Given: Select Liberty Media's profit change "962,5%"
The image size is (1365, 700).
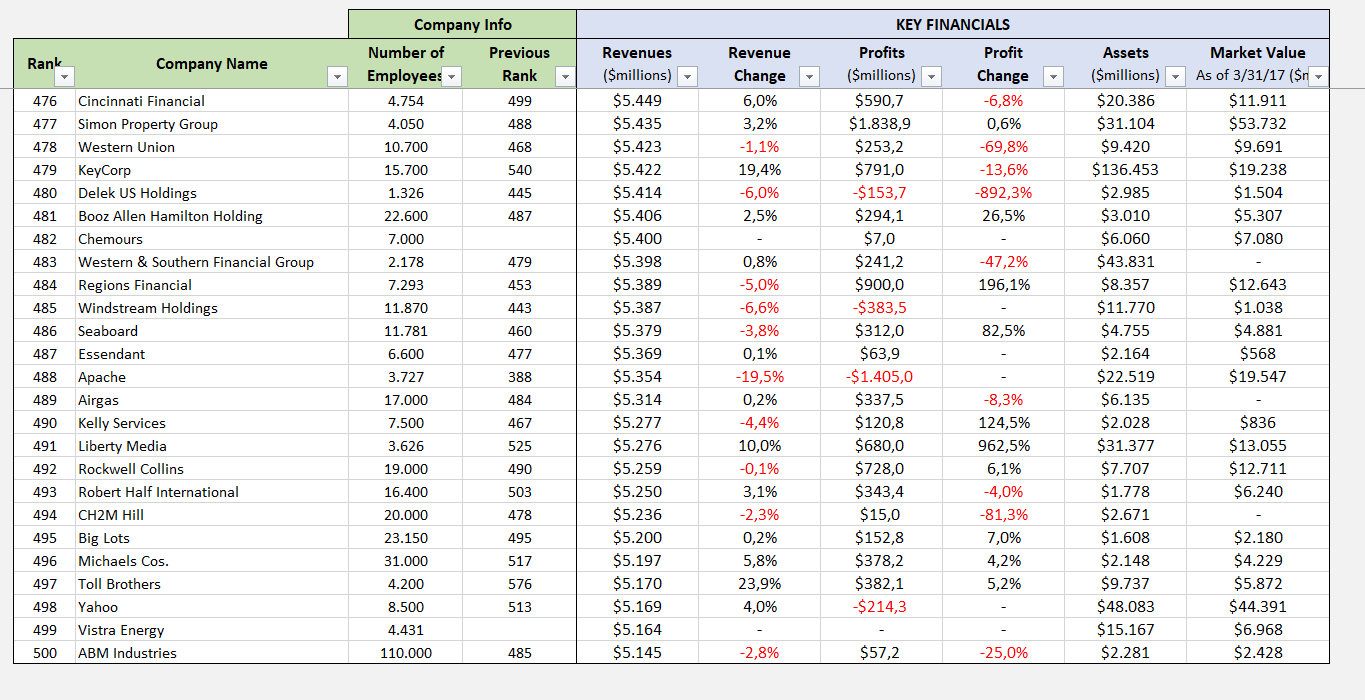Looking at the screenshot, I should [x=1003, y=446].
